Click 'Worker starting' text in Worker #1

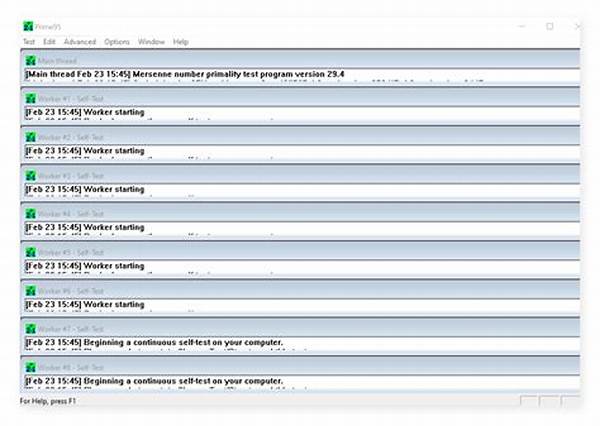(x=114, y=113)
